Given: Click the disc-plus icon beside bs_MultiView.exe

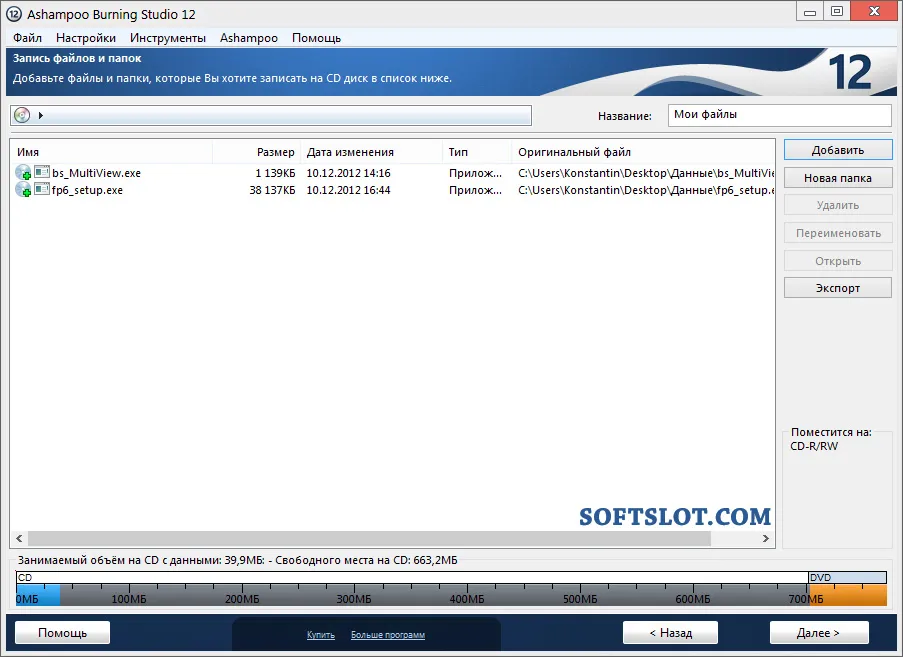Looking at the screenshot, I should point(24,172).
